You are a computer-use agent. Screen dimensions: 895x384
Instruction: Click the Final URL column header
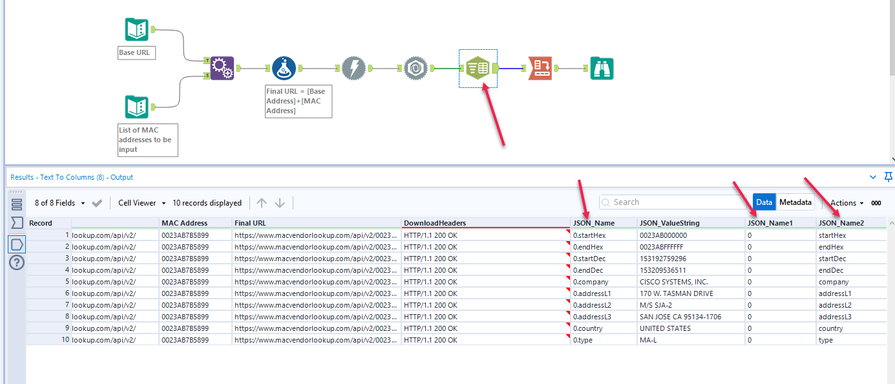click(316, 223)
